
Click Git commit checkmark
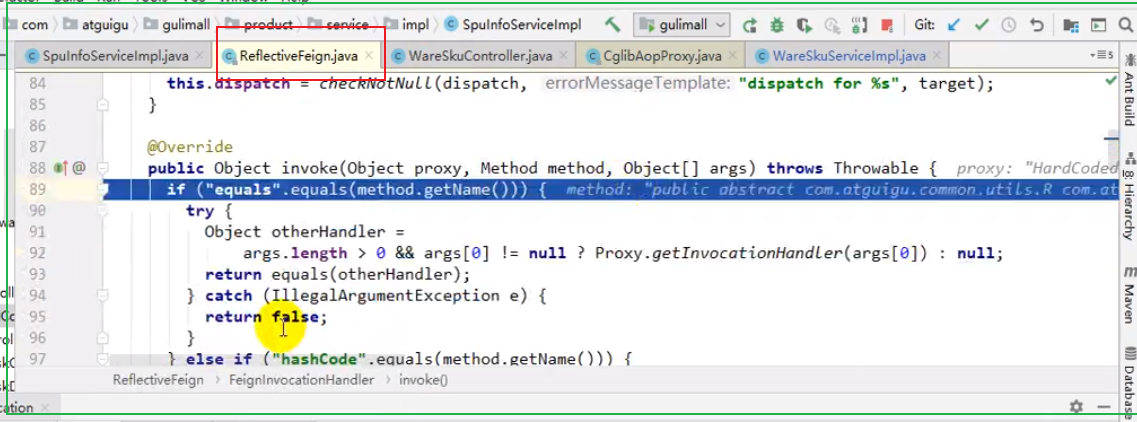coord(981,25)
